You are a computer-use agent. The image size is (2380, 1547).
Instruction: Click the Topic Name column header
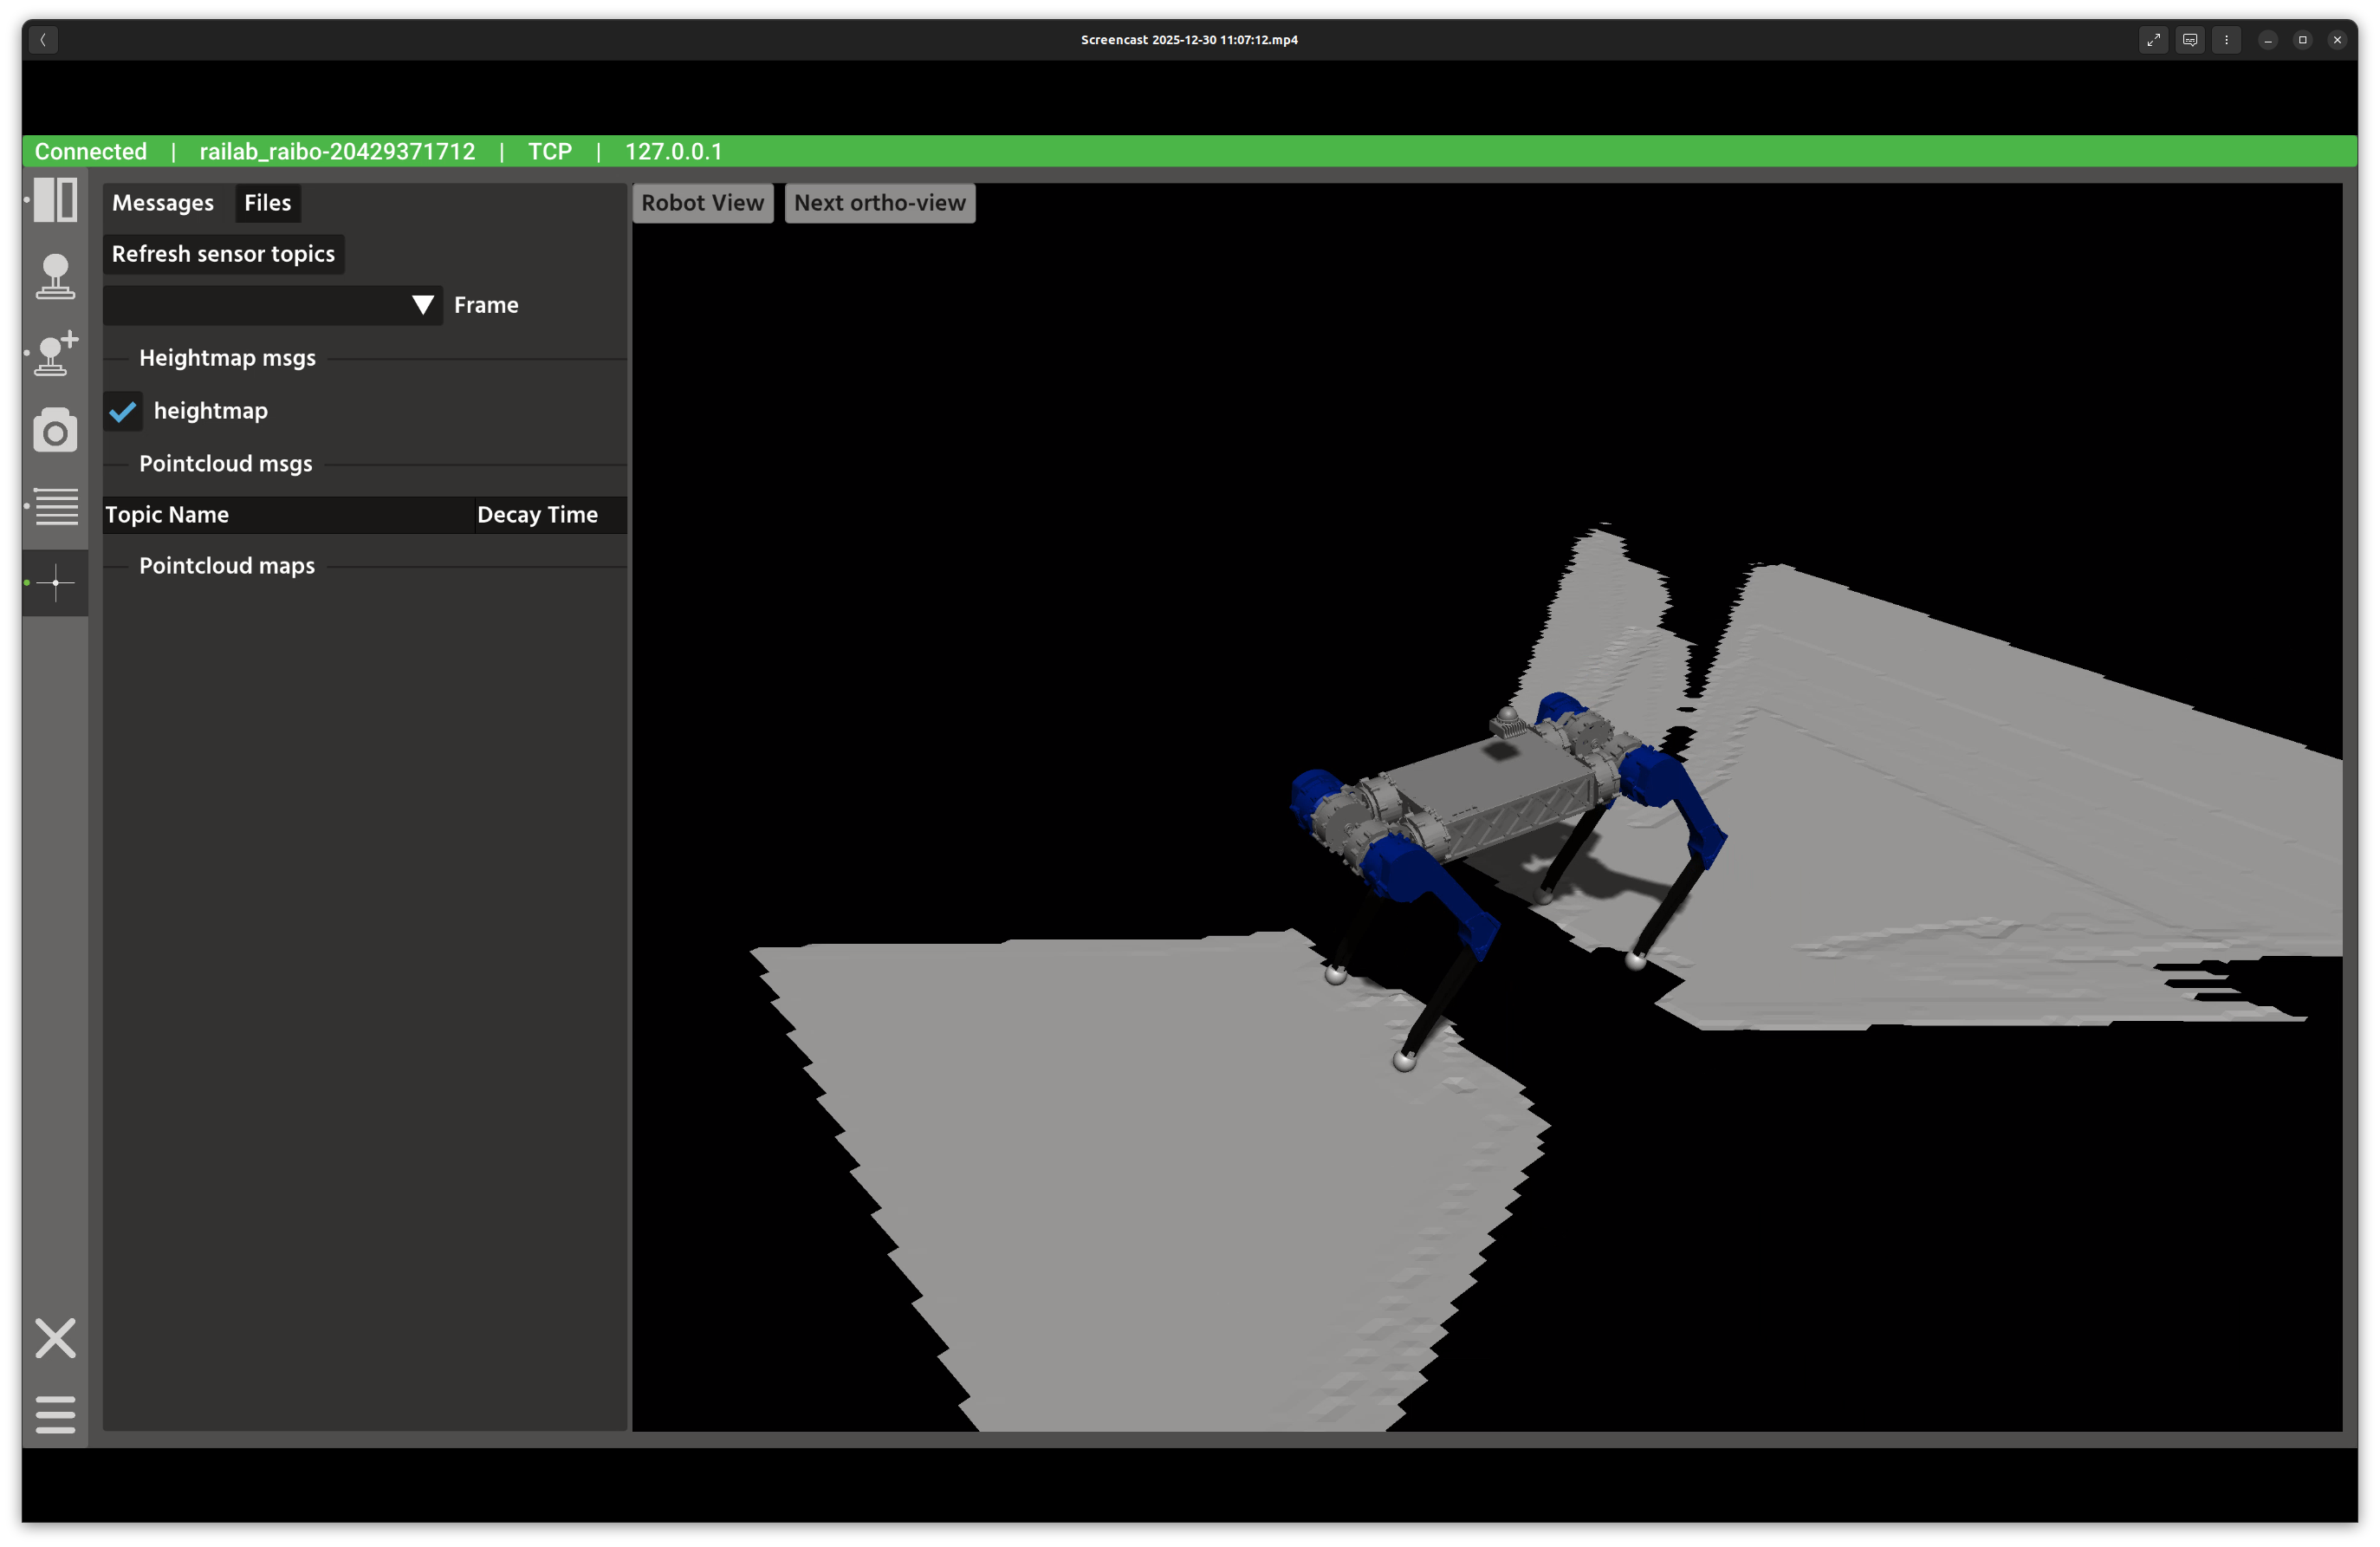(x=167, y=515)
